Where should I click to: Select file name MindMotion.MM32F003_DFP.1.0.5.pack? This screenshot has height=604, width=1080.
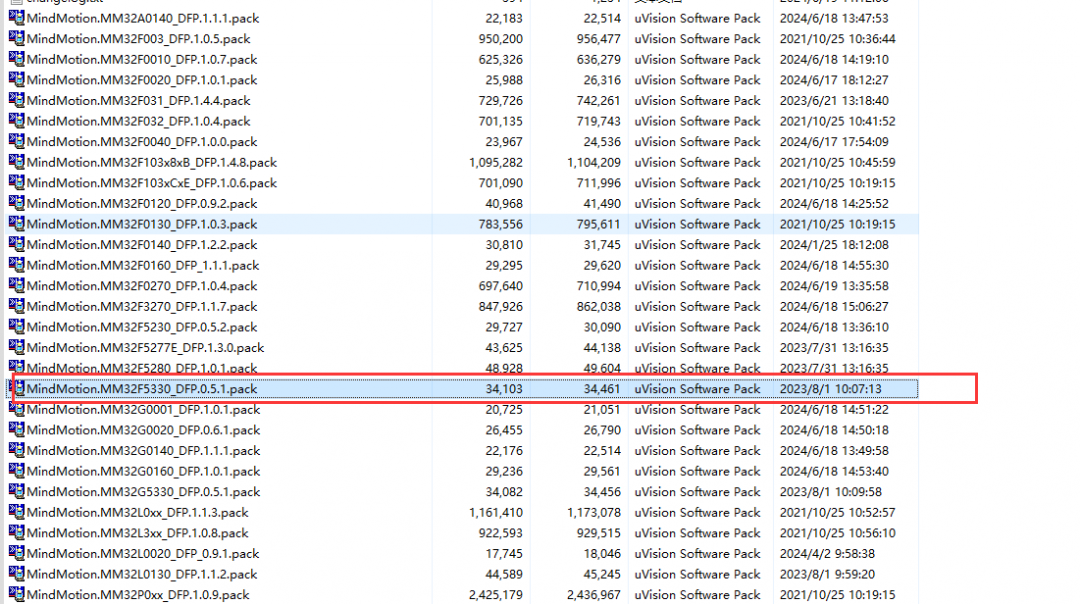138,39
